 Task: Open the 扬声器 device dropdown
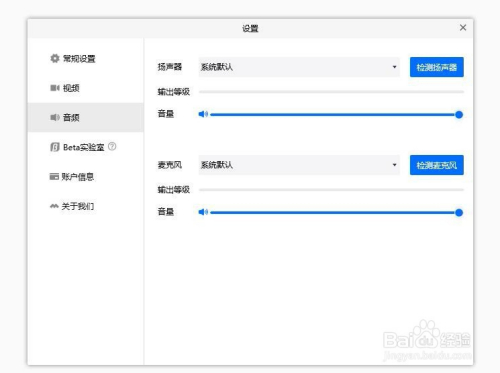[x=299, y=67]
